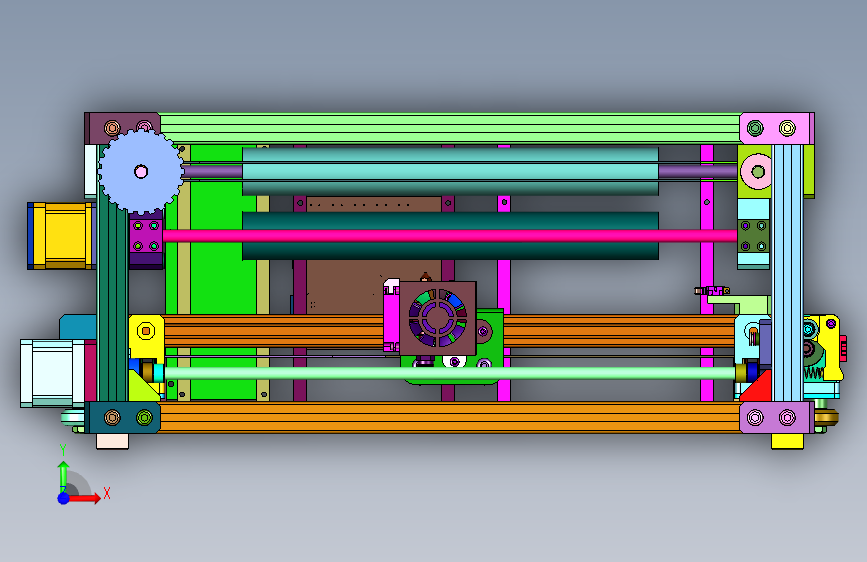The image size is (867, 562).
Task: Select the light blue vertical extrusion on right
Action: (787, 273)
